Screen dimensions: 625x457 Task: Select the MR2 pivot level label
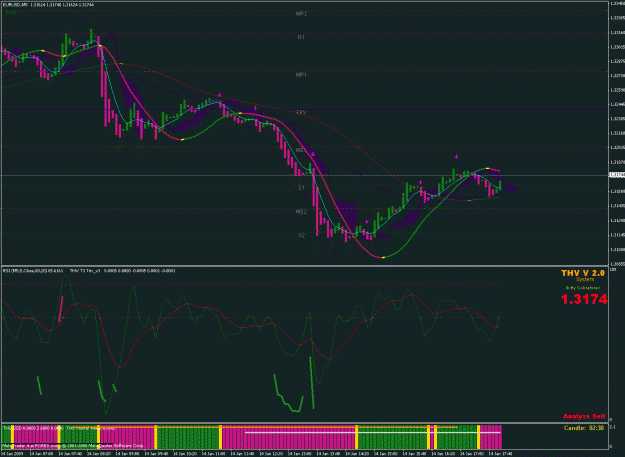coord(301,14)
